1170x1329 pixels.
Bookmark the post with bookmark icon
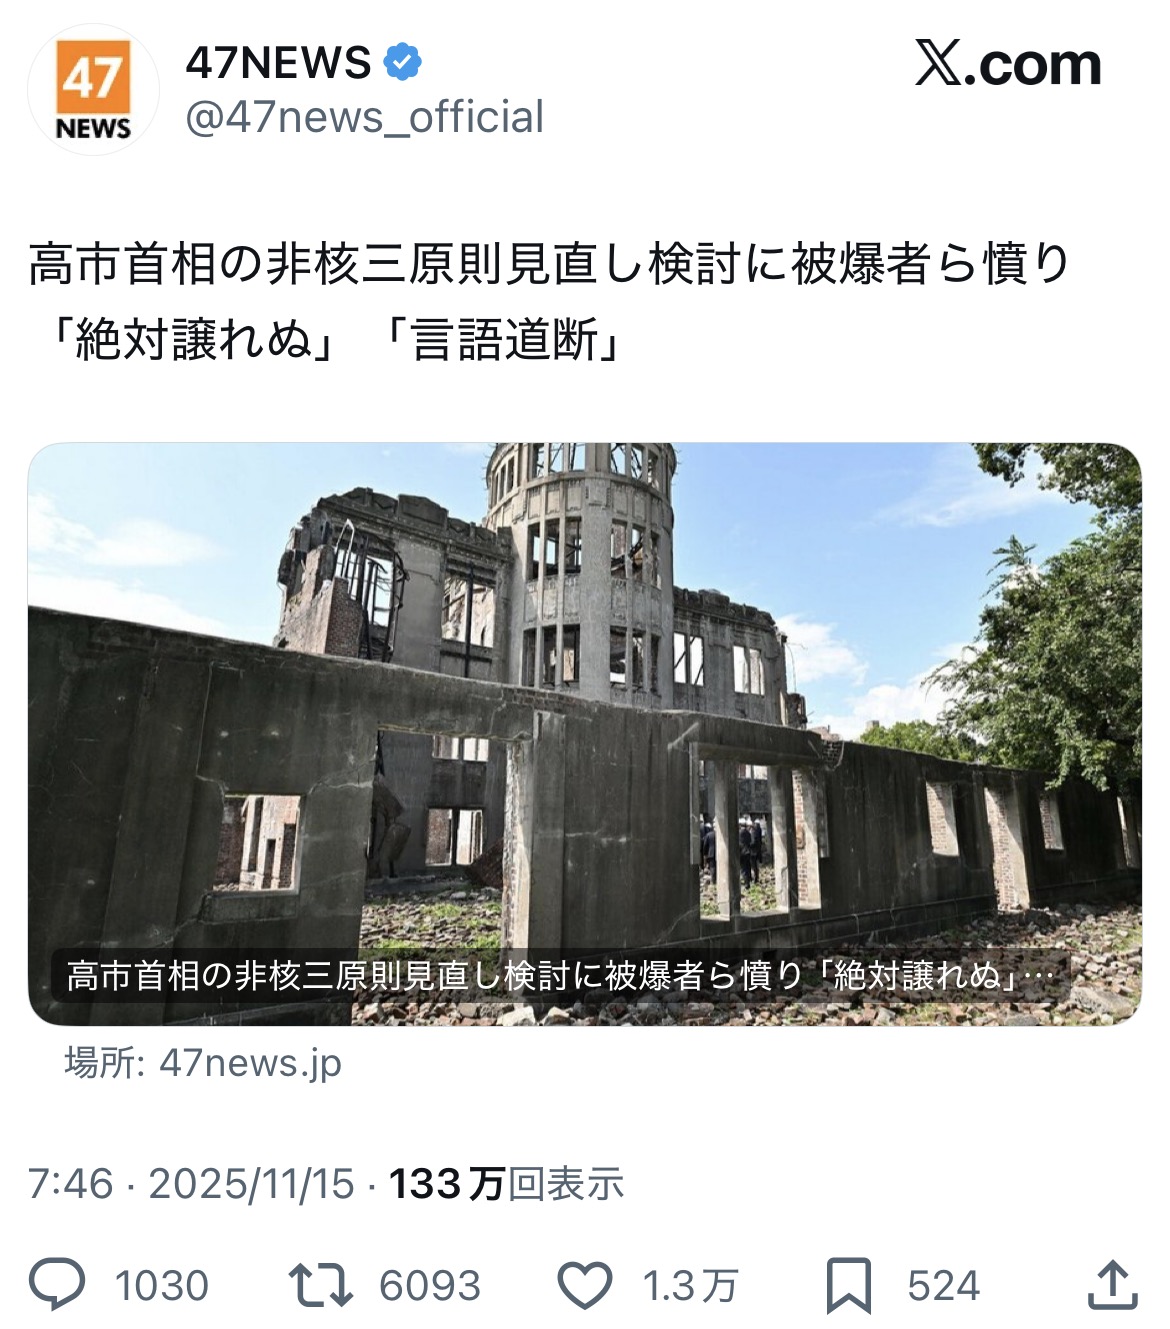tap(848, 1286)
